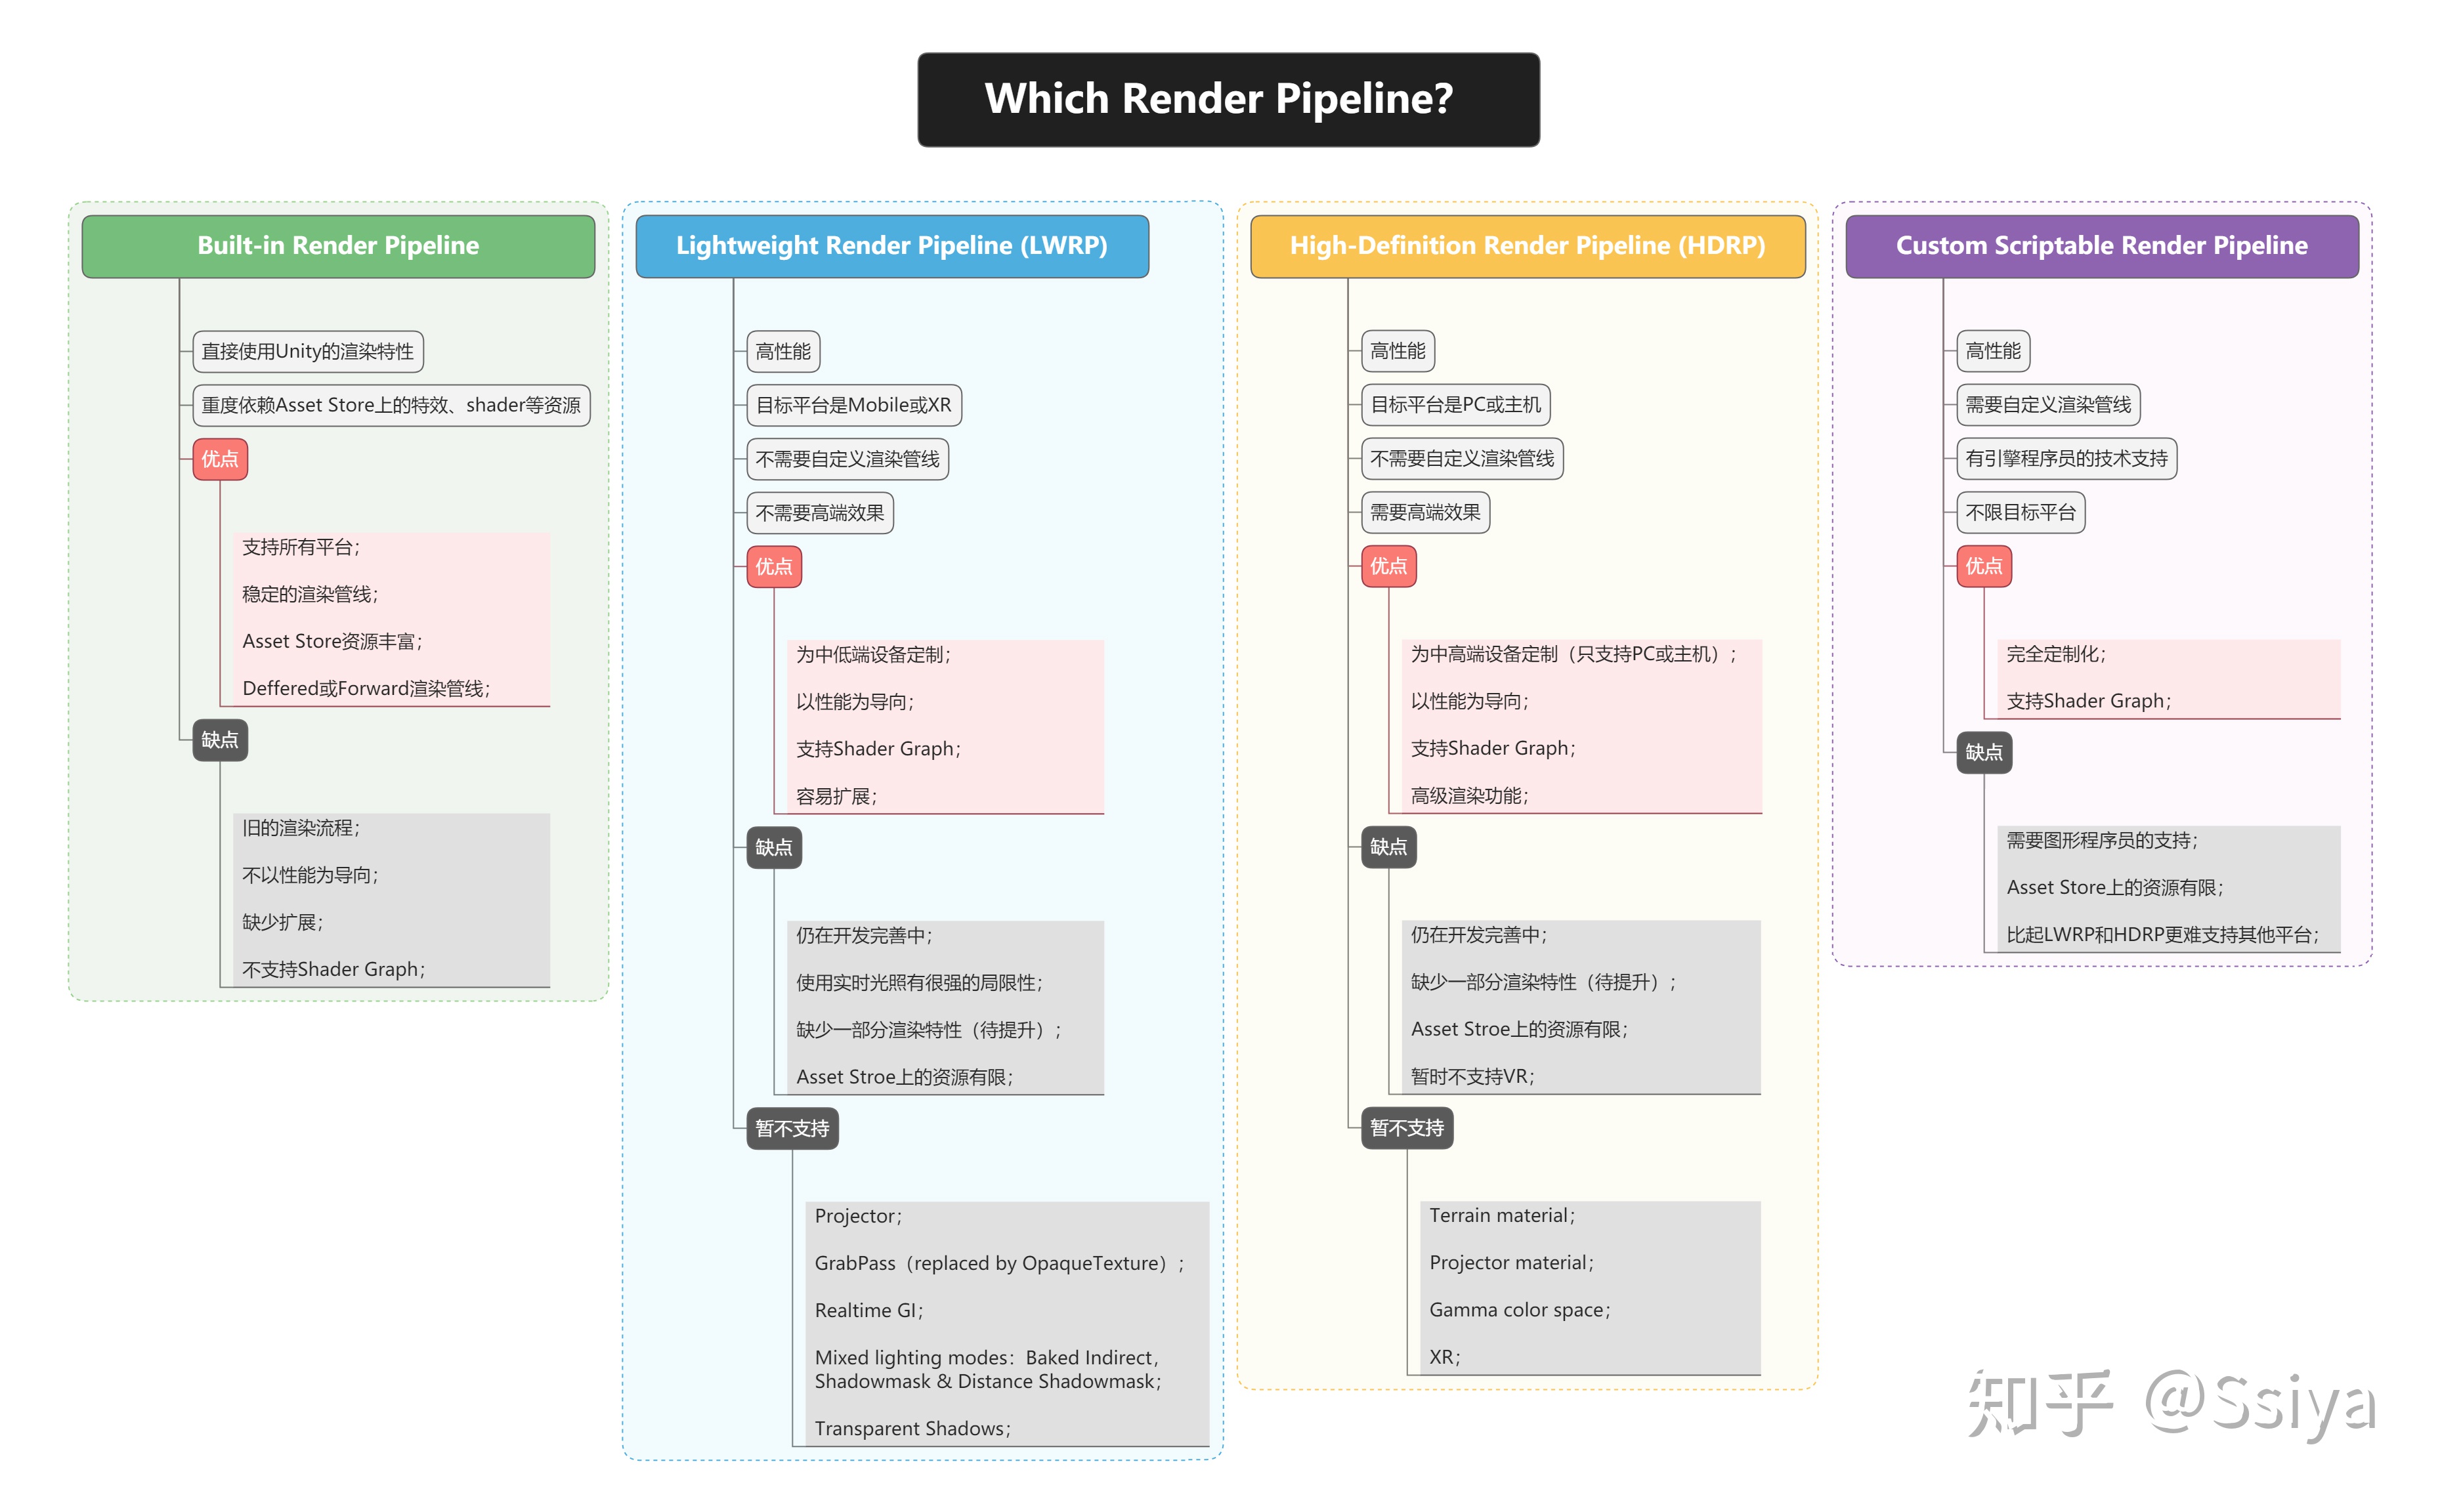The width and height of the screenshot is (2440, 1512).
Task: Click the 'Which Render Pipeline?' title node
Action: (x=1227, y=99)
